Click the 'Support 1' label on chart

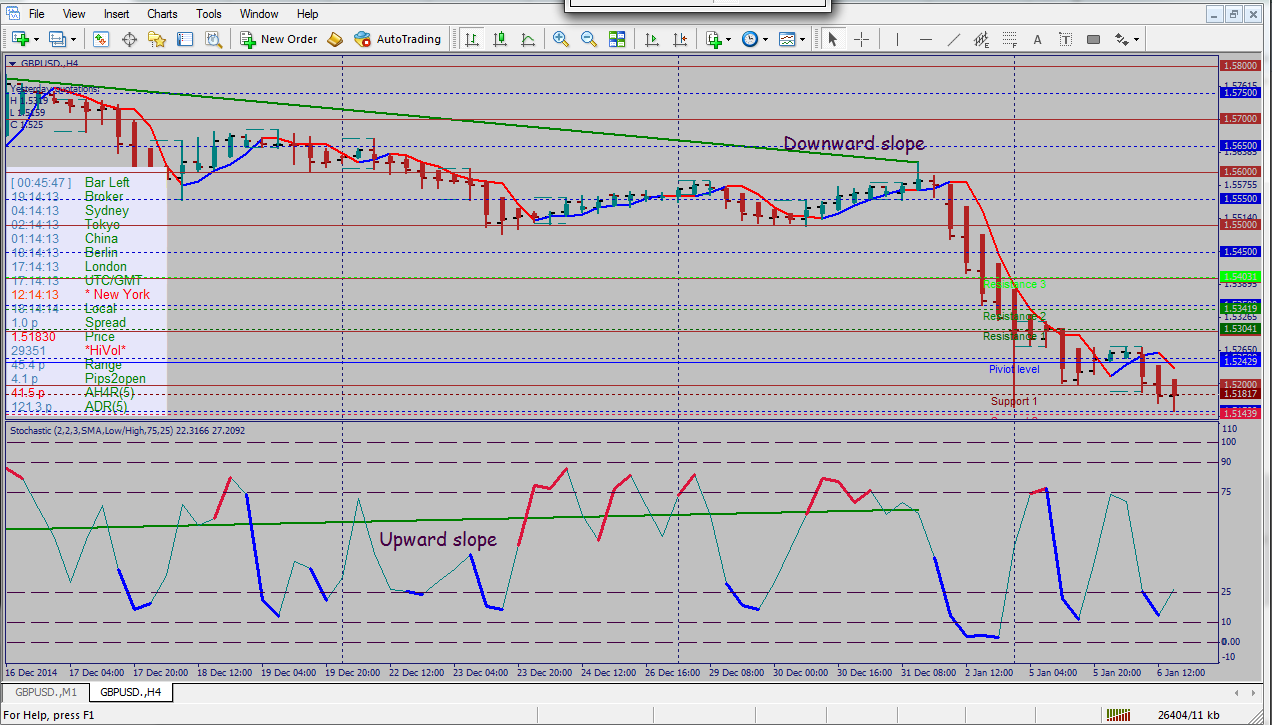pyautogui.click(x=1014, y=401)
